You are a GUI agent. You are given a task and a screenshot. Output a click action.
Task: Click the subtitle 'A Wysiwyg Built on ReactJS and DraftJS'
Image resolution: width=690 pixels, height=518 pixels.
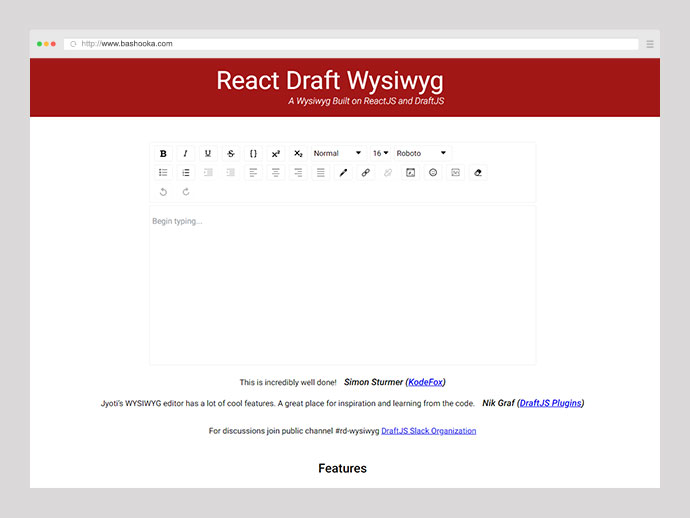[366, 101]
